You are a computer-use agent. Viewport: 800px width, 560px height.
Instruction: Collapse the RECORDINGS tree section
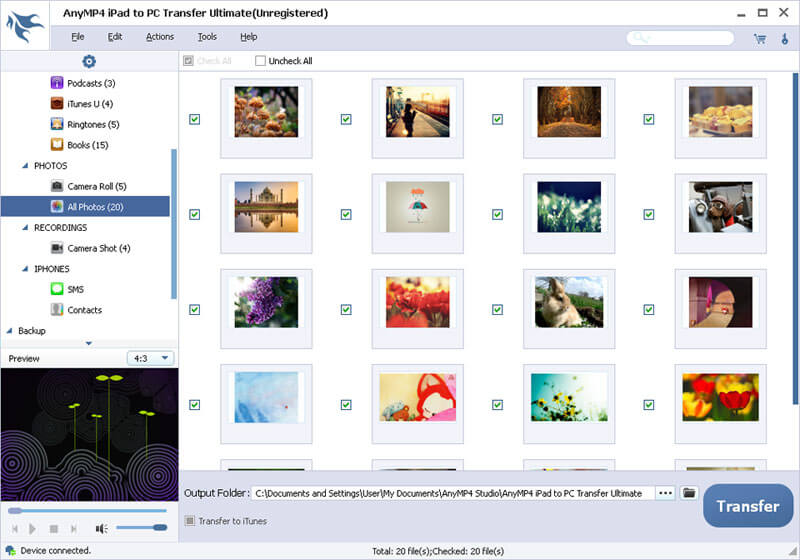25,227
